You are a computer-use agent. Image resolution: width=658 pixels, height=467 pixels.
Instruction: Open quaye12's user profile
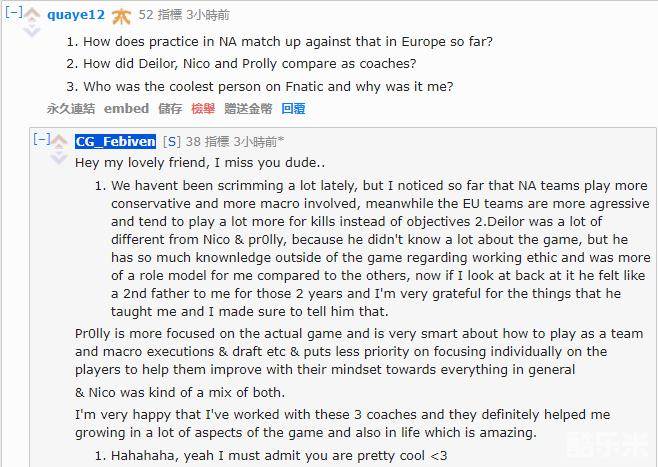(x=75, y=15)
